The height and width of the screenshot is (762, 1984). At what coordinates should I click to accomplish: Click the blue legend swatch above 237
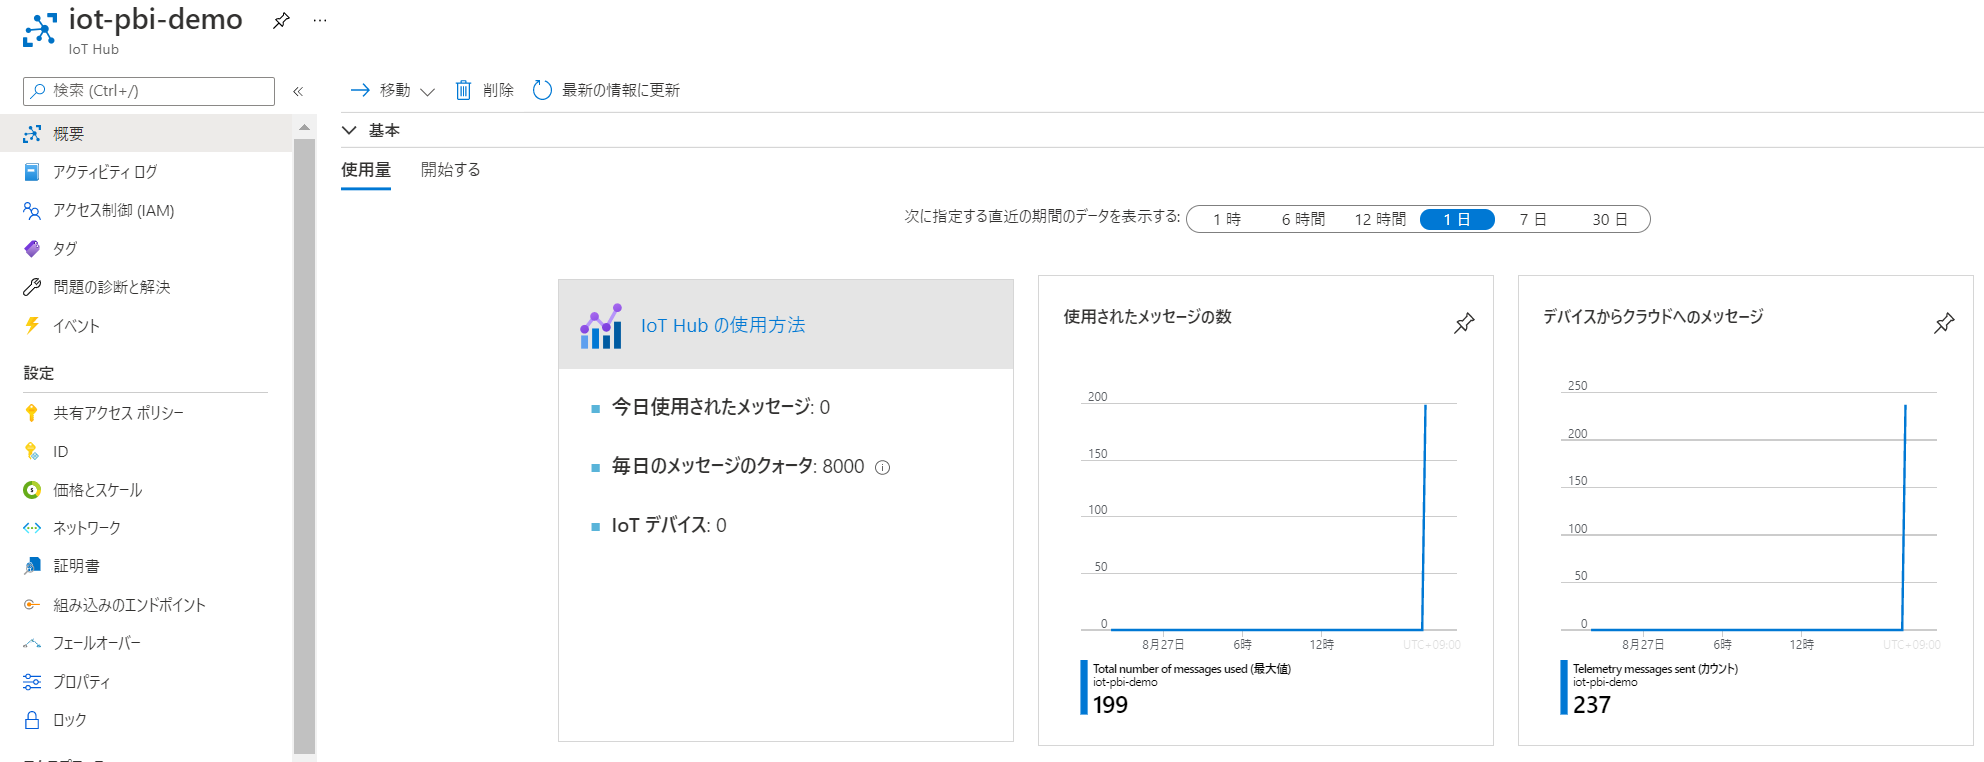coord(1564,687)
